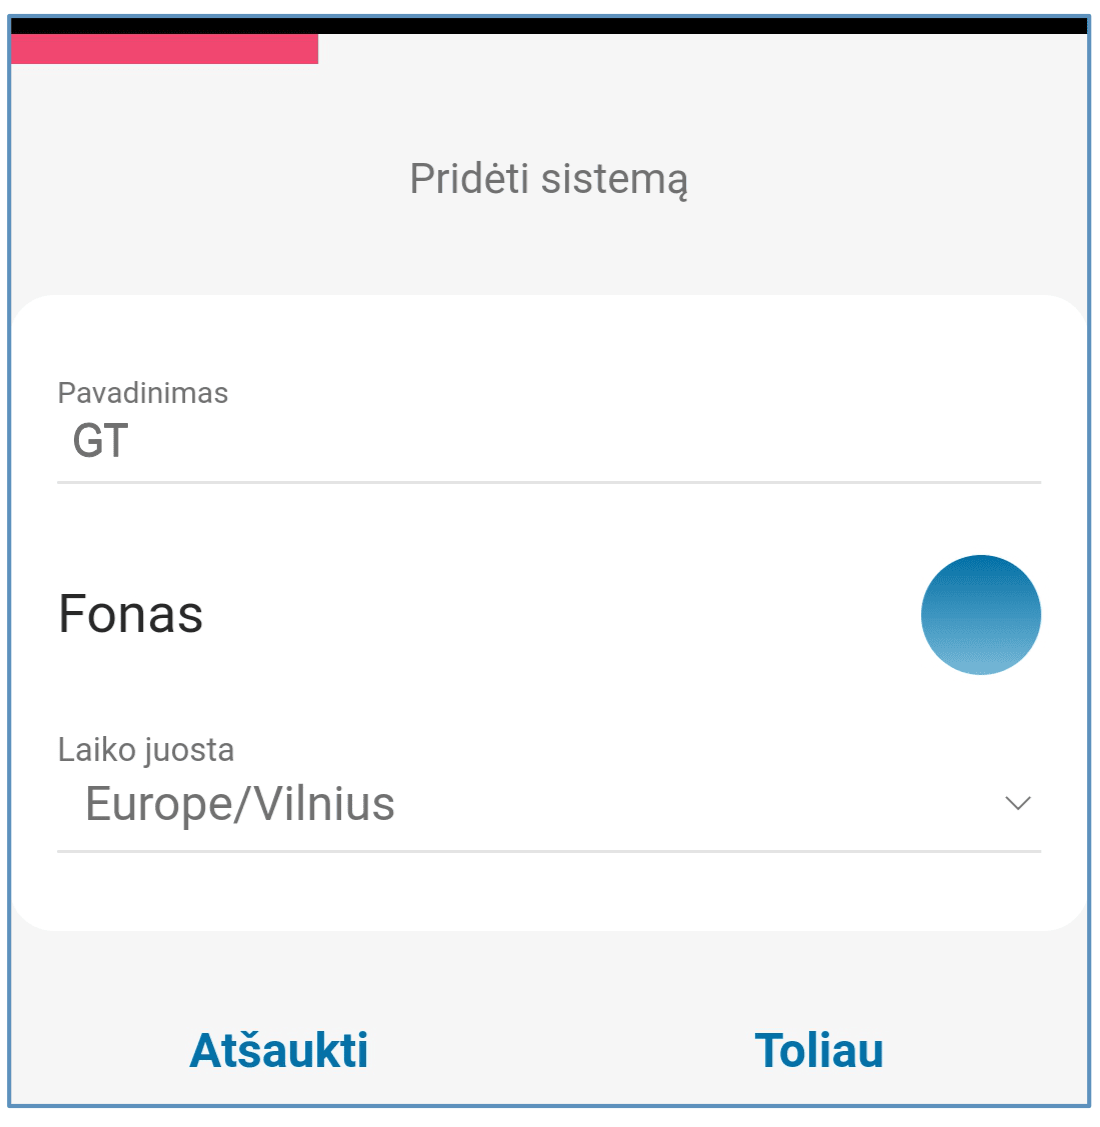Click the underline below Europe/Vilnius
1100x1127 pixels.
[x=548, y=851]
